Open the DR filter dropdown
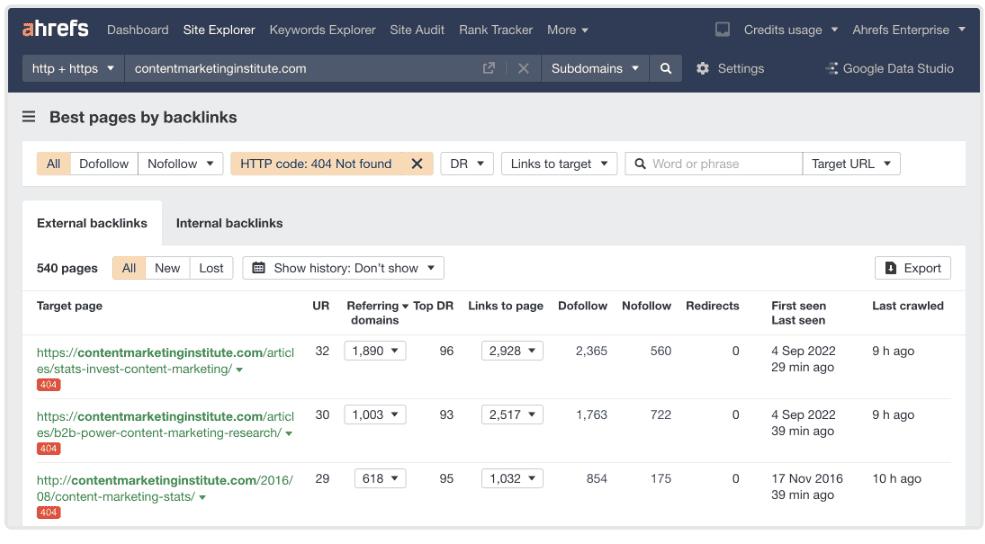 point(467,164)
